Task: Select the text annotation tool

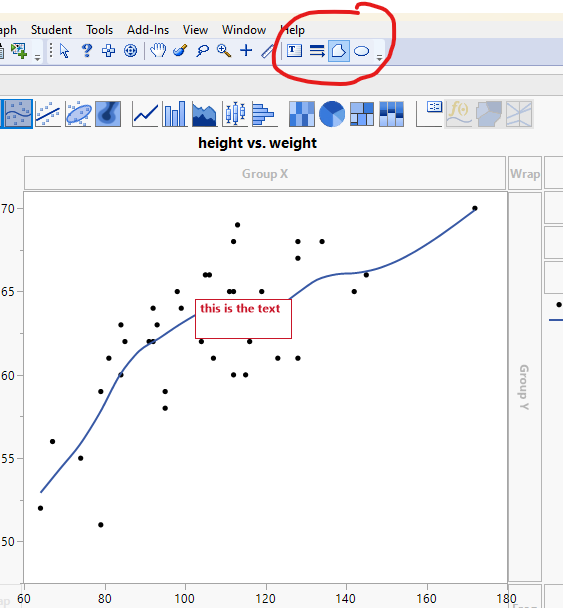Action: point(294,51)
